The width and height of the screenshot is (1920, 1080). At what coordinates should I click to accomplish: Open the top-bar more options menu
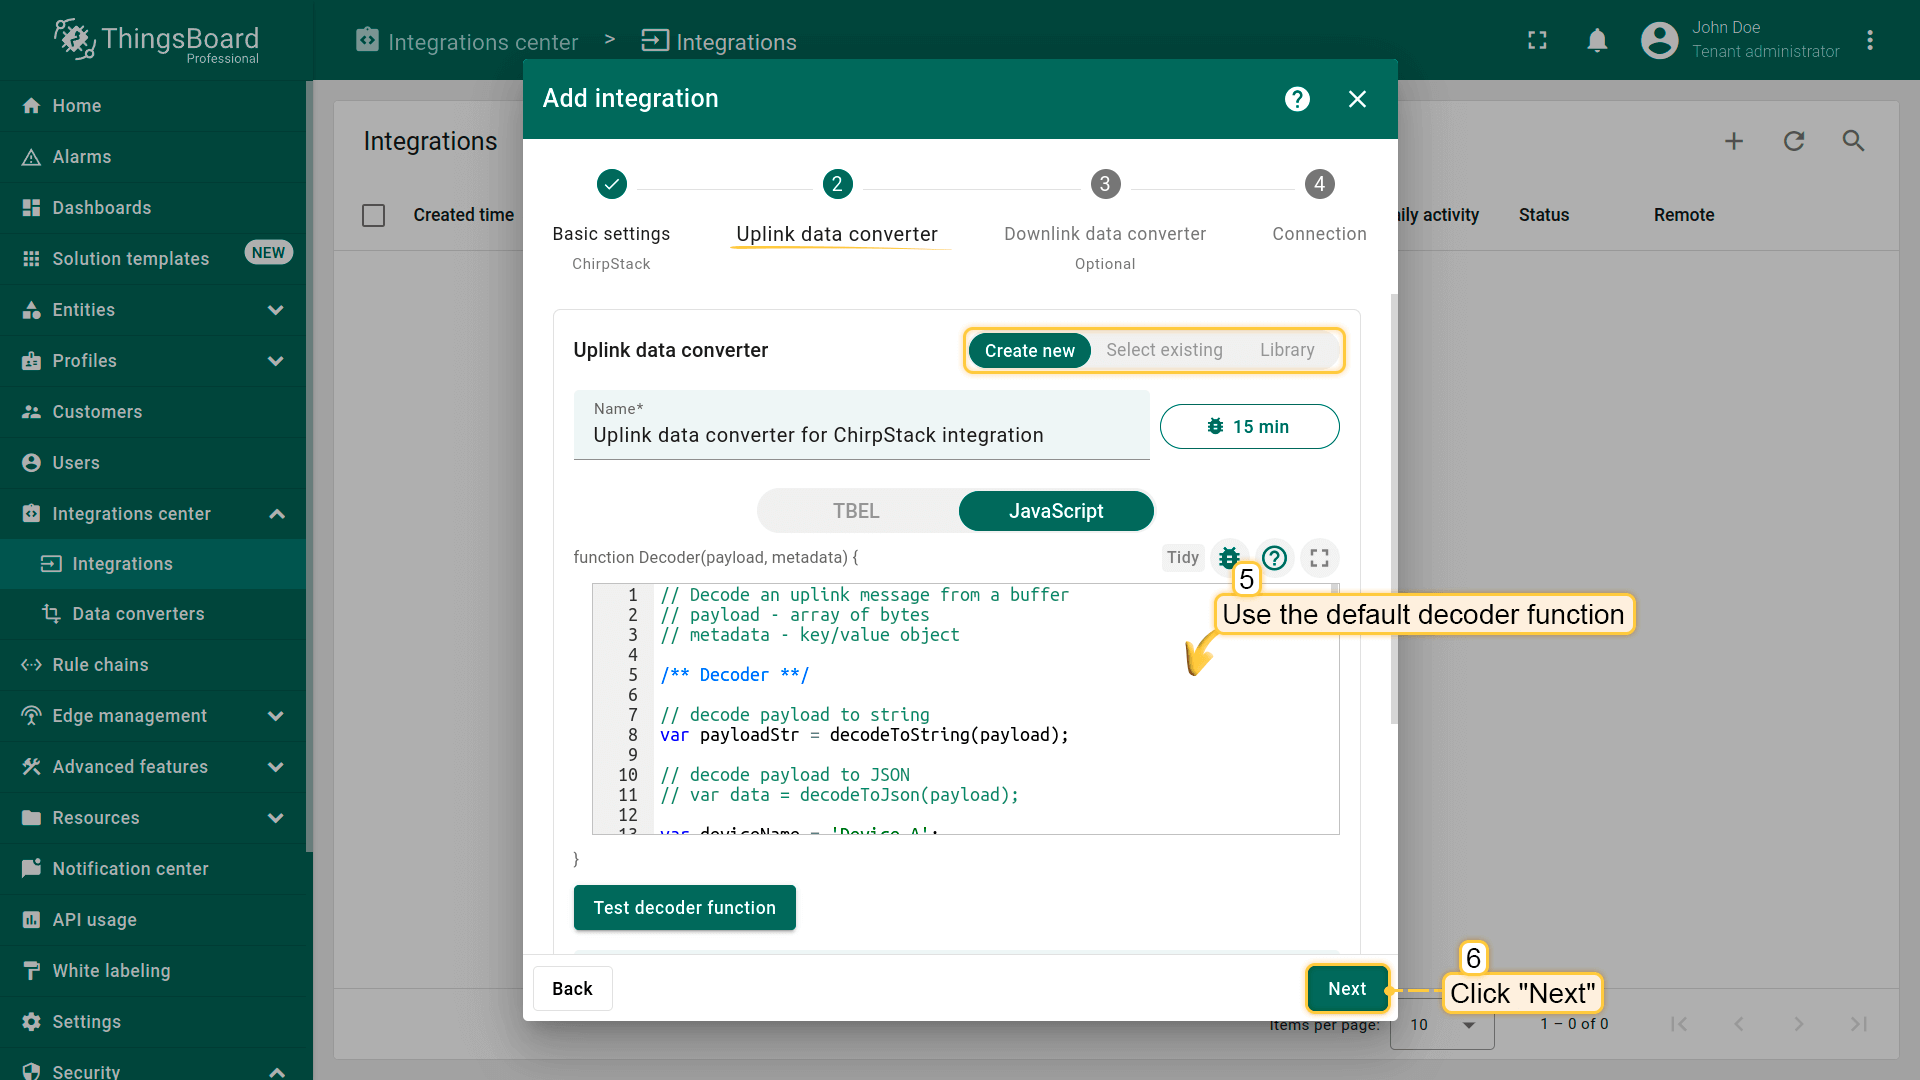[1869, 40]
